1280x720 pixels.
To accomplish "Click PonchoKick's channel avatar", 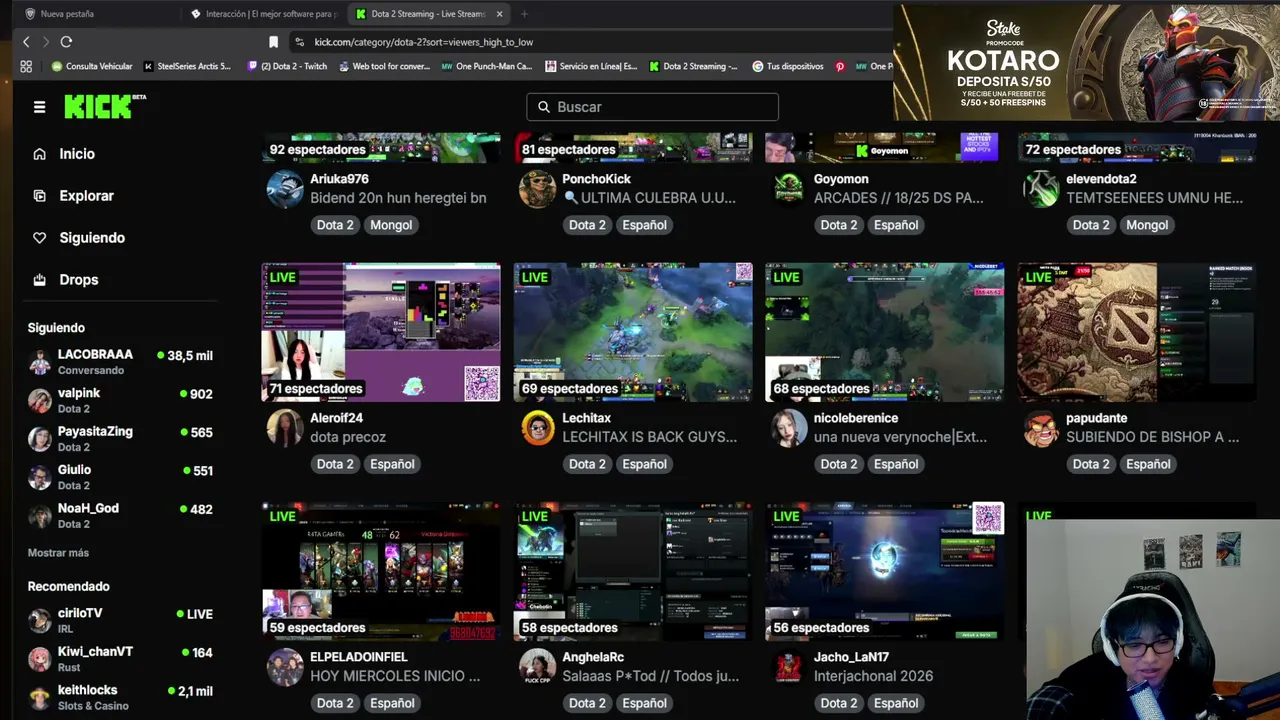I will point(537,189).
